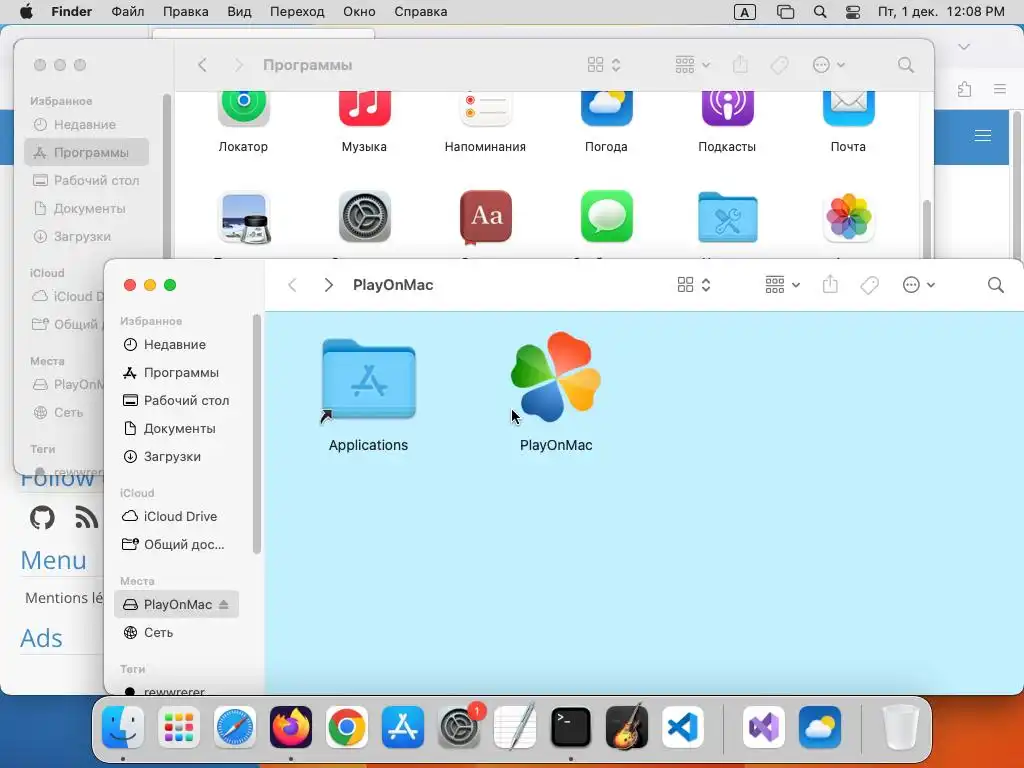Open the Музыка app in Программы window
Image resolution: width=1024 pixels, height=768 pixels.
click(x=364, y=109)
